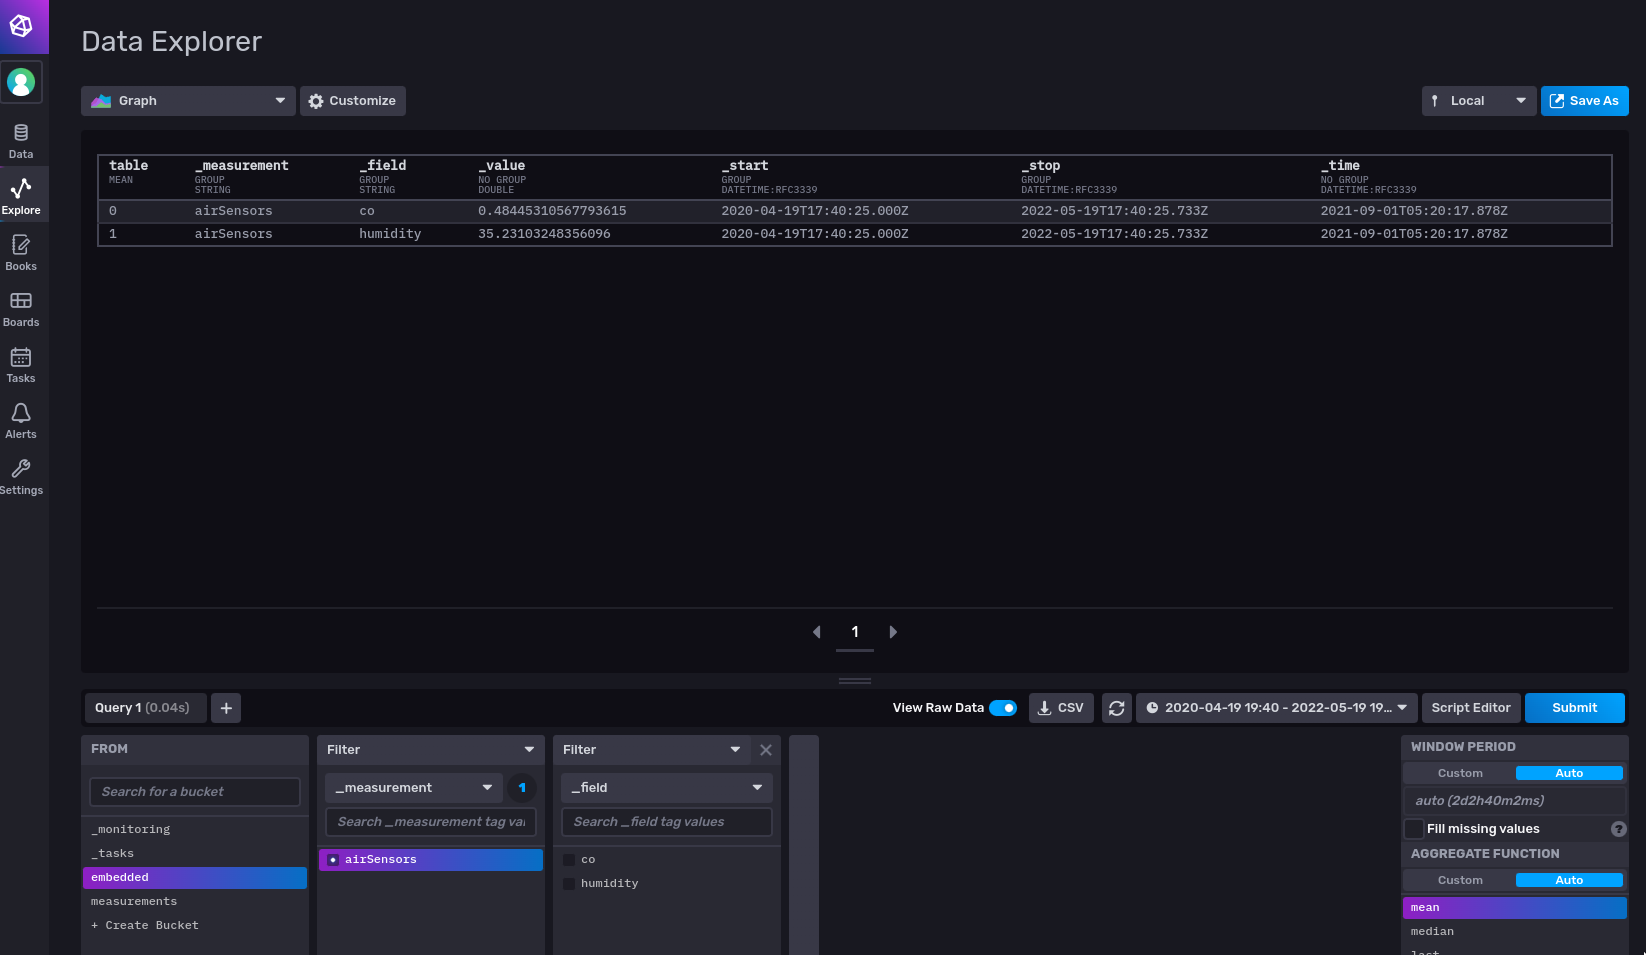Viewport: 1646px width, 955px height.
Task: Open the Data section in sidebar
Action: click(21, 141)
